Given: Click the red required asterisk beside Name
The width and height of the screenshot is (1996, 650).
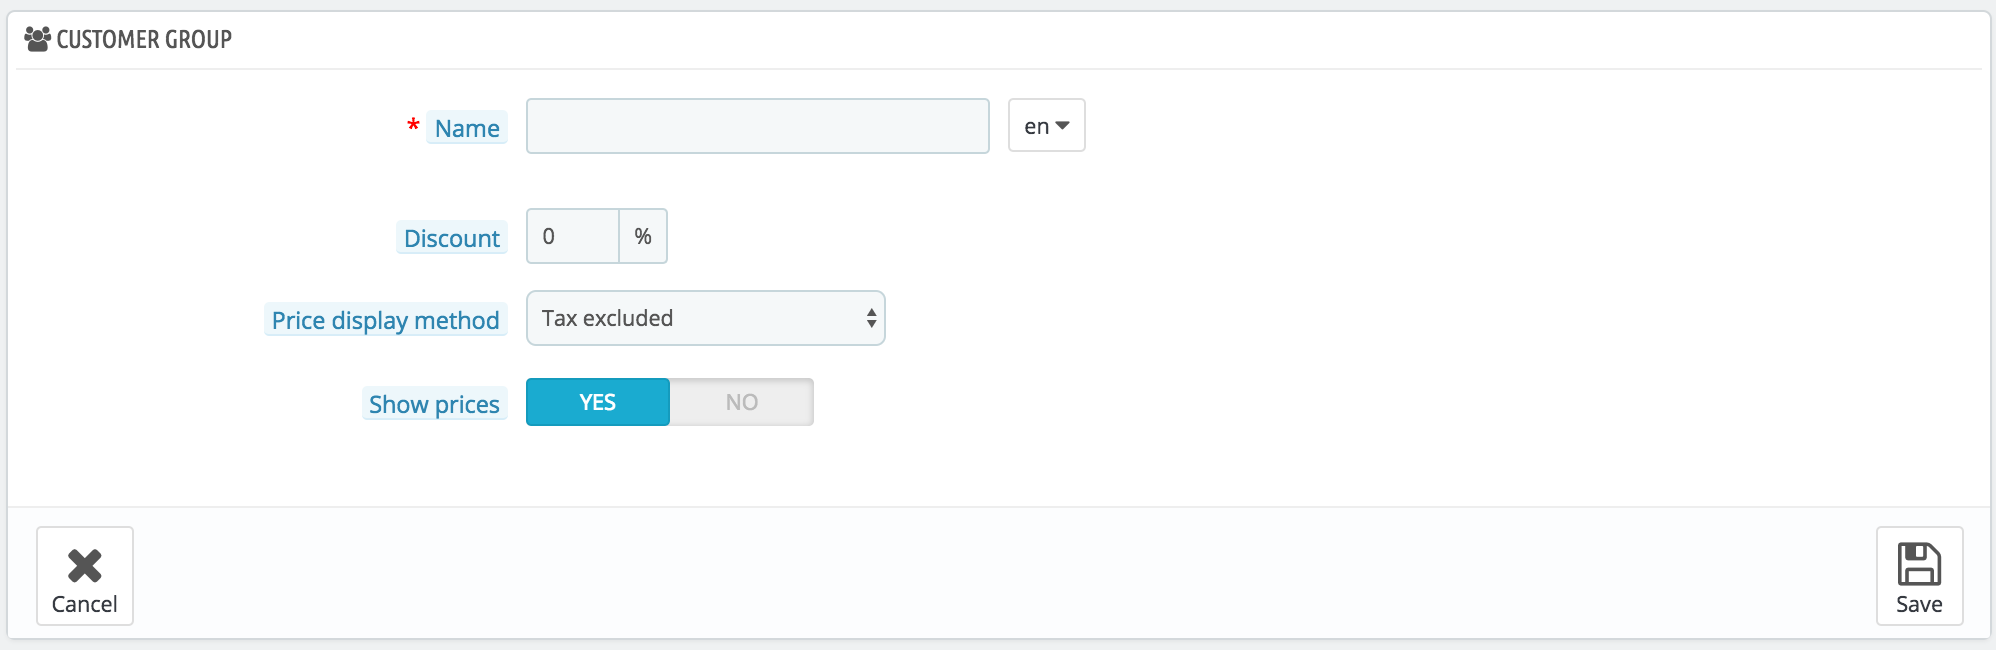Looking at the screenshot, I should (x=413, y=126).
